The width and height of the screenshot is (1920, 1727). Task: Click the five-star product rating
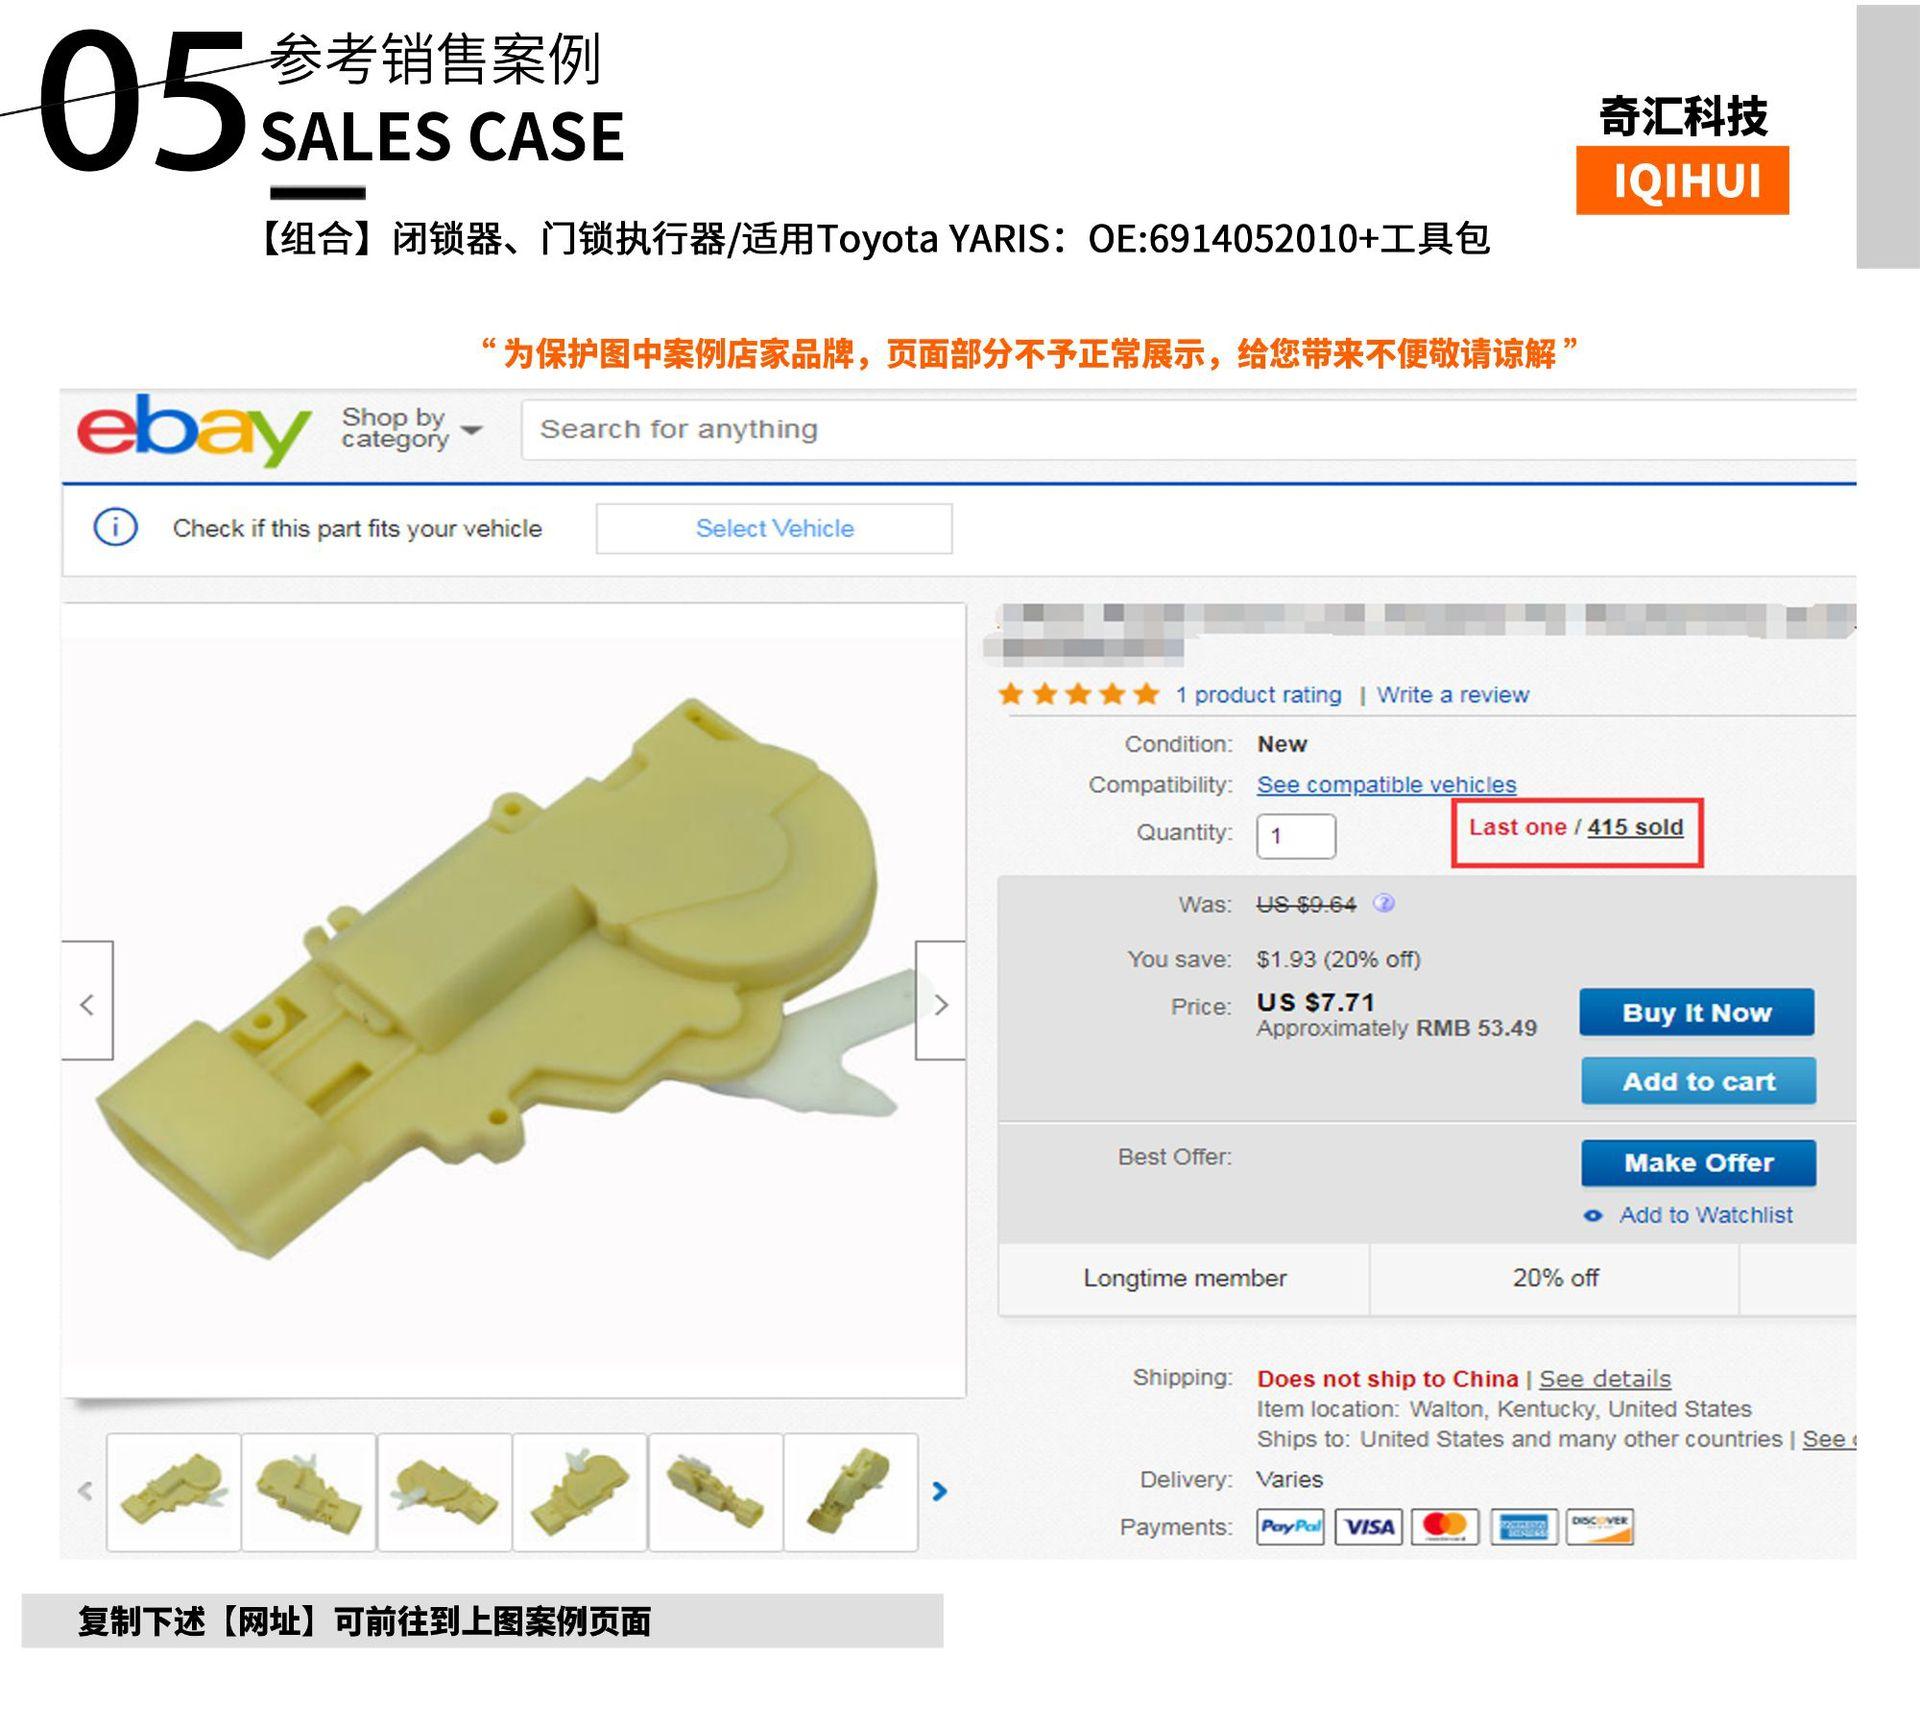(1079, 694)
